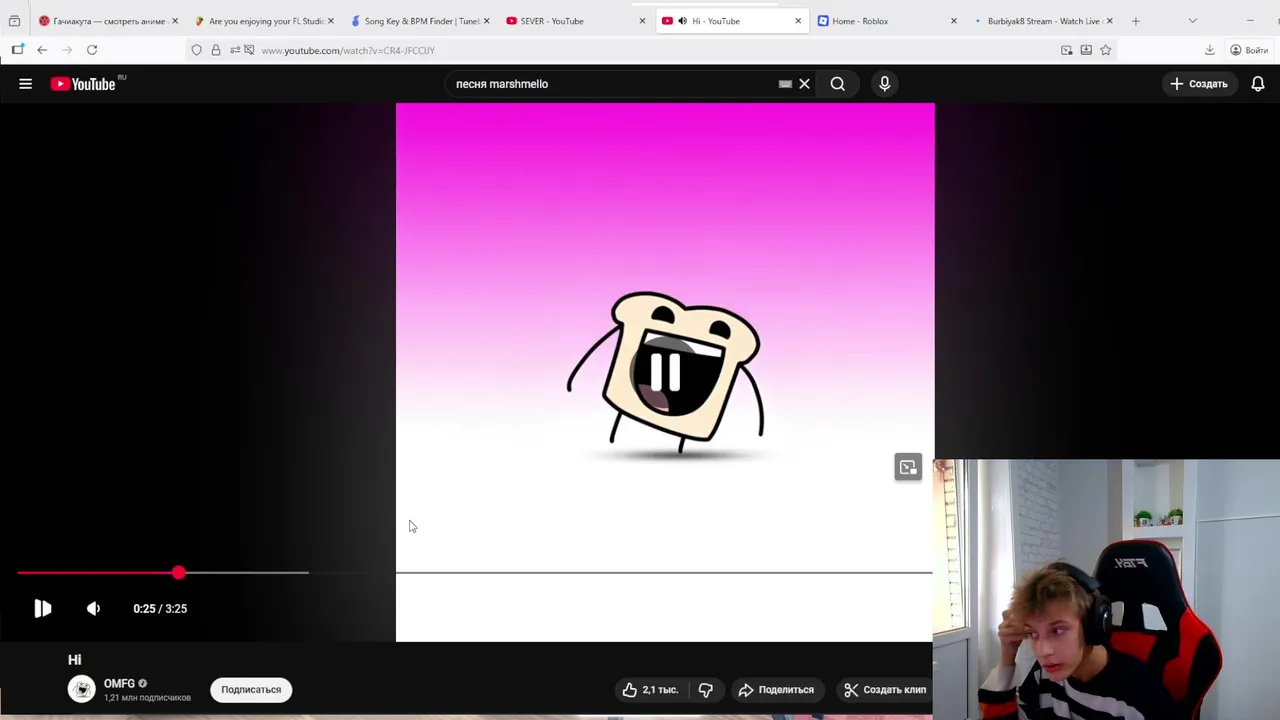Click the Создать create button
Image resolution: width=1280 pixels, height=720 pixels.
(x=1199, y=84)
